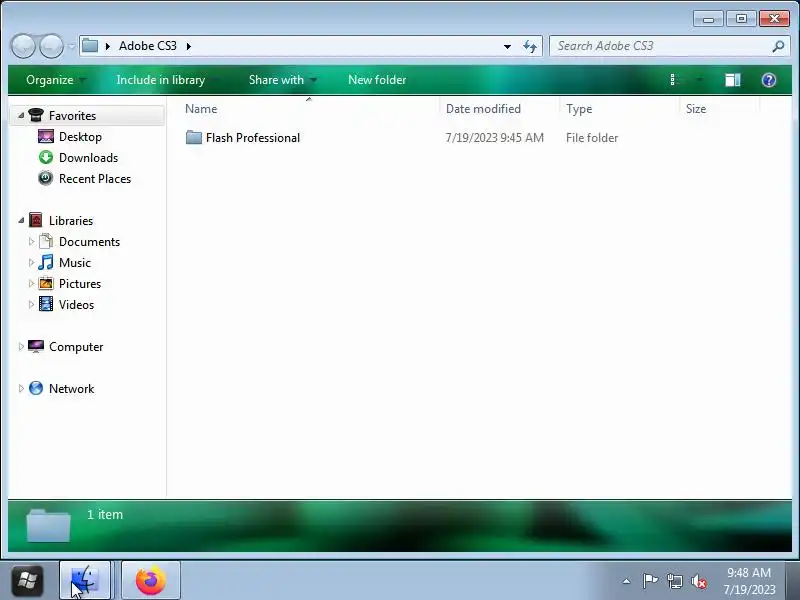This screenshot has width=800, height=600.
Task: Expand the Videos library node
Action: (x=31, y=305)
